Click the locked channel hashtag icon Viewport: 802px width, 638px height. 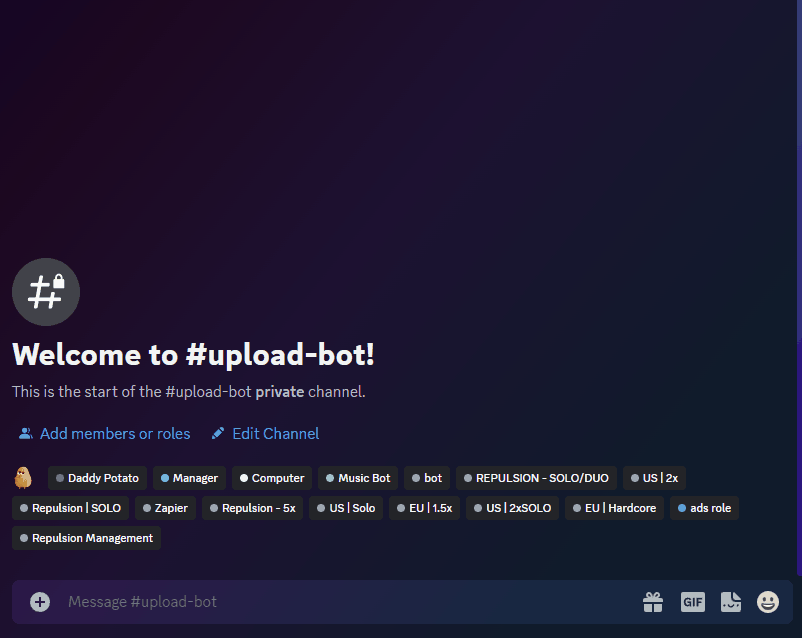pos(45,292)
